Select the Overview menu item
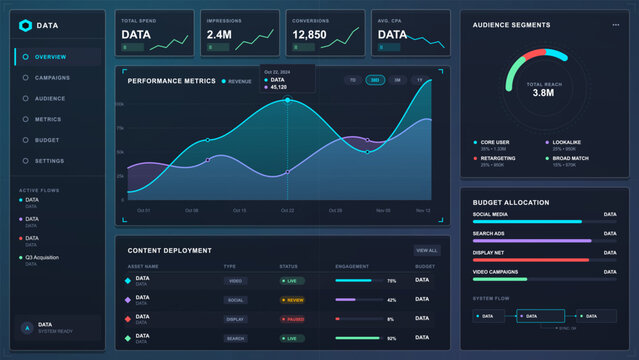 pos(58,57)
